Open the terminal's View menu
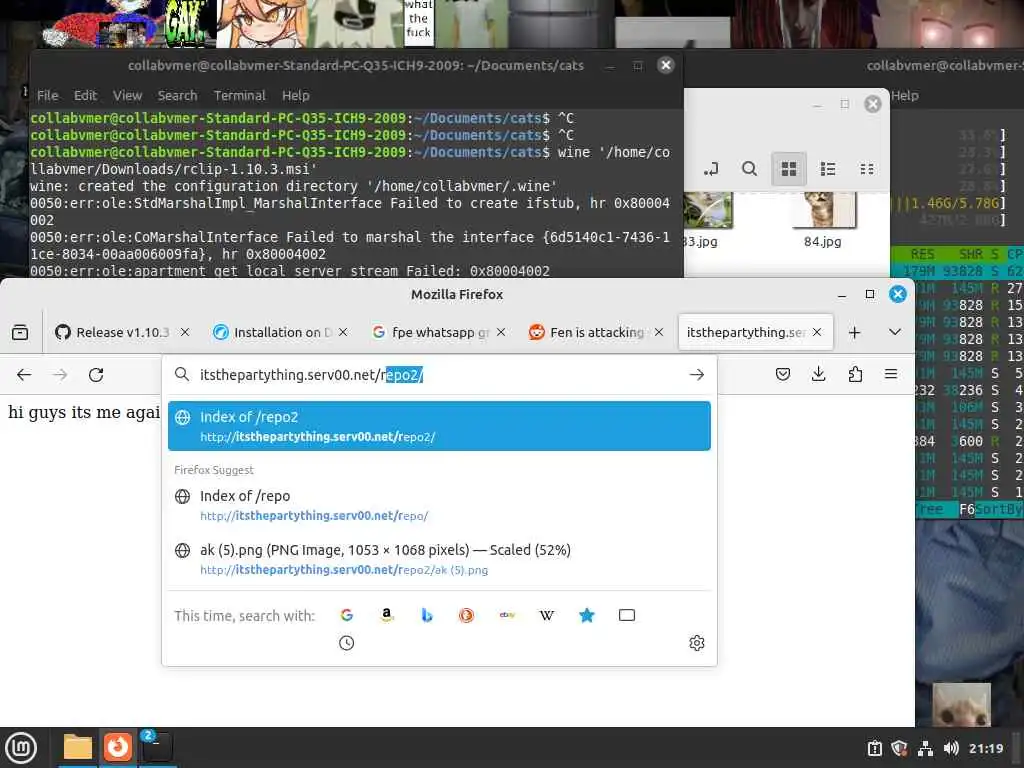 [x=127, y=95]
